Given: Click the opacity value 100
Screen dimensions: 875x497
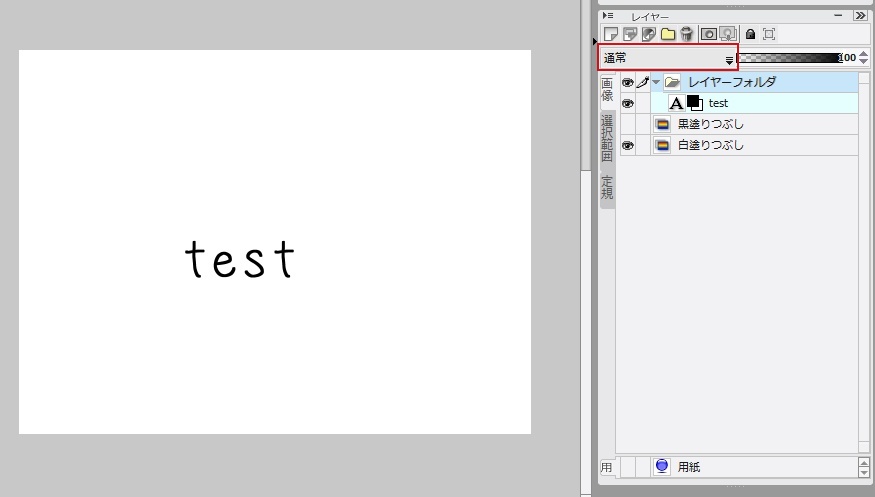Looking at the screenshot, I should [848, 57].
